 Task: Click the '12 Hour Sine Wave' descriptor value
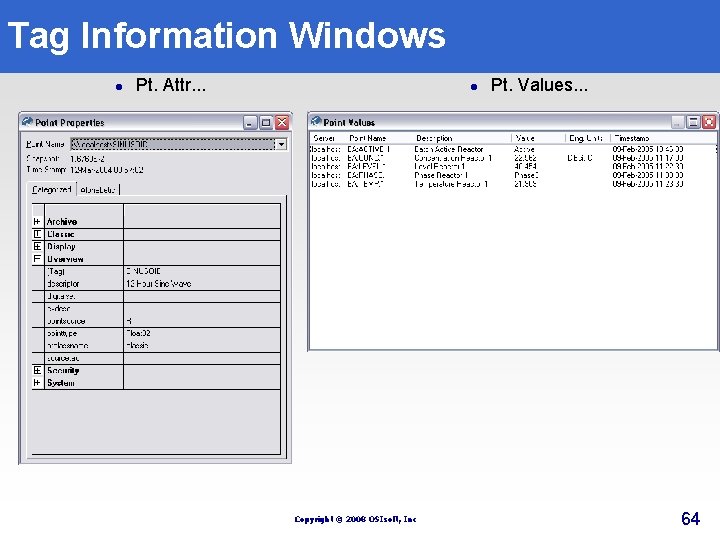pos(159,284)
